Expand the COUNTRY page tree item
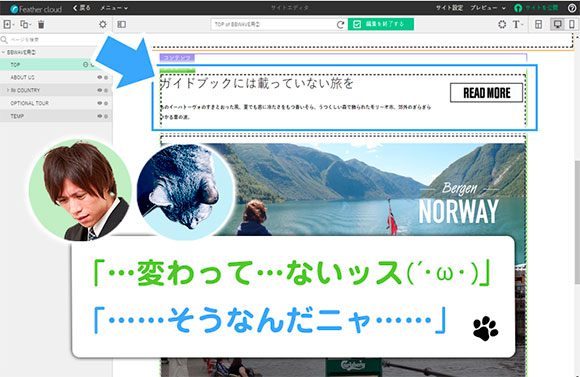This screenshot has height=377, width=580. point(8,90)
